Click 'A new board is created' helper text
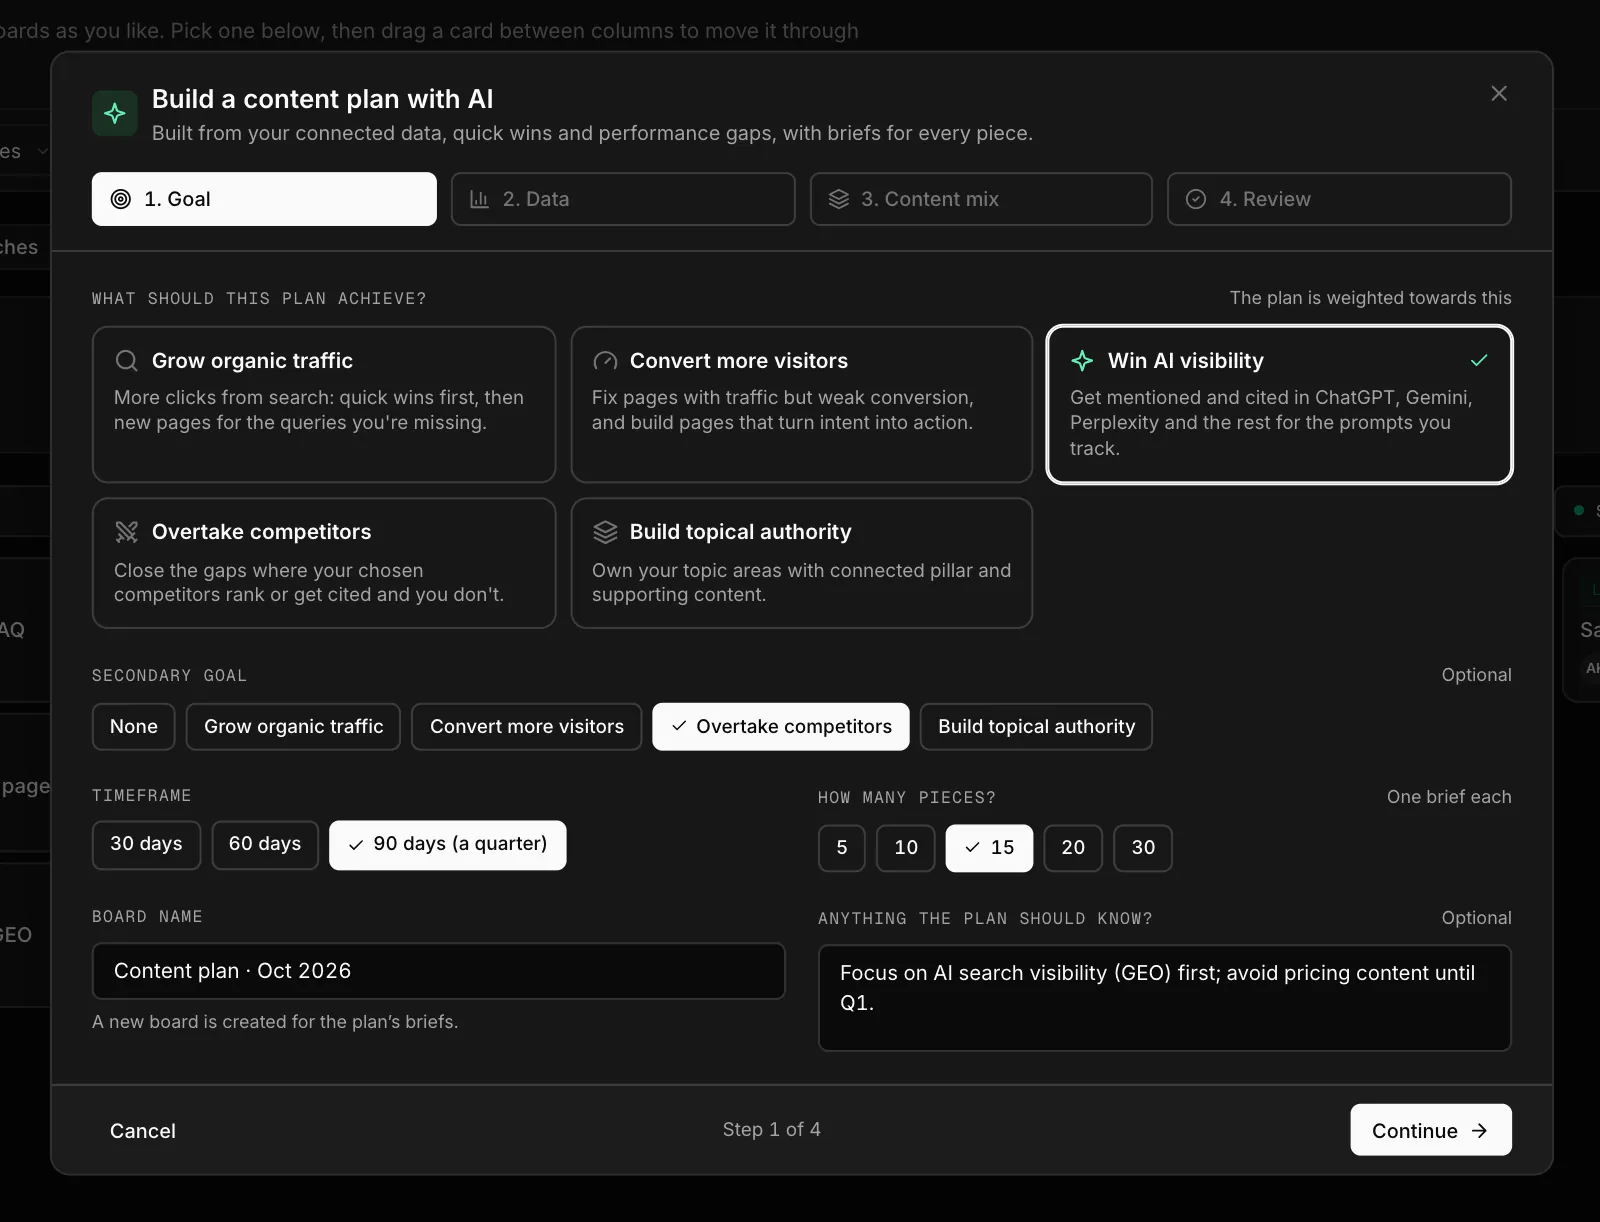This screenshot has width=1600, height=1222. (275, 1022)
